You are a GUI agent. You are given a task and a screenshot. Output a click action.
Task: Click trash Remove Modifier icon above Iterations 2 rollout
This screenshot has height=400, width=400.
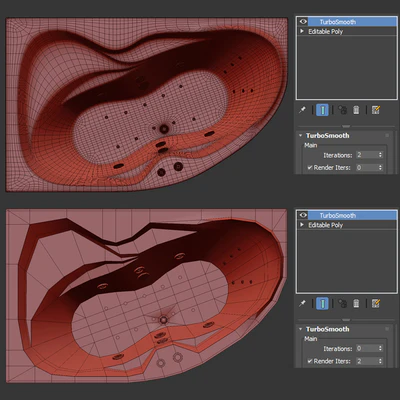[356, 110]
